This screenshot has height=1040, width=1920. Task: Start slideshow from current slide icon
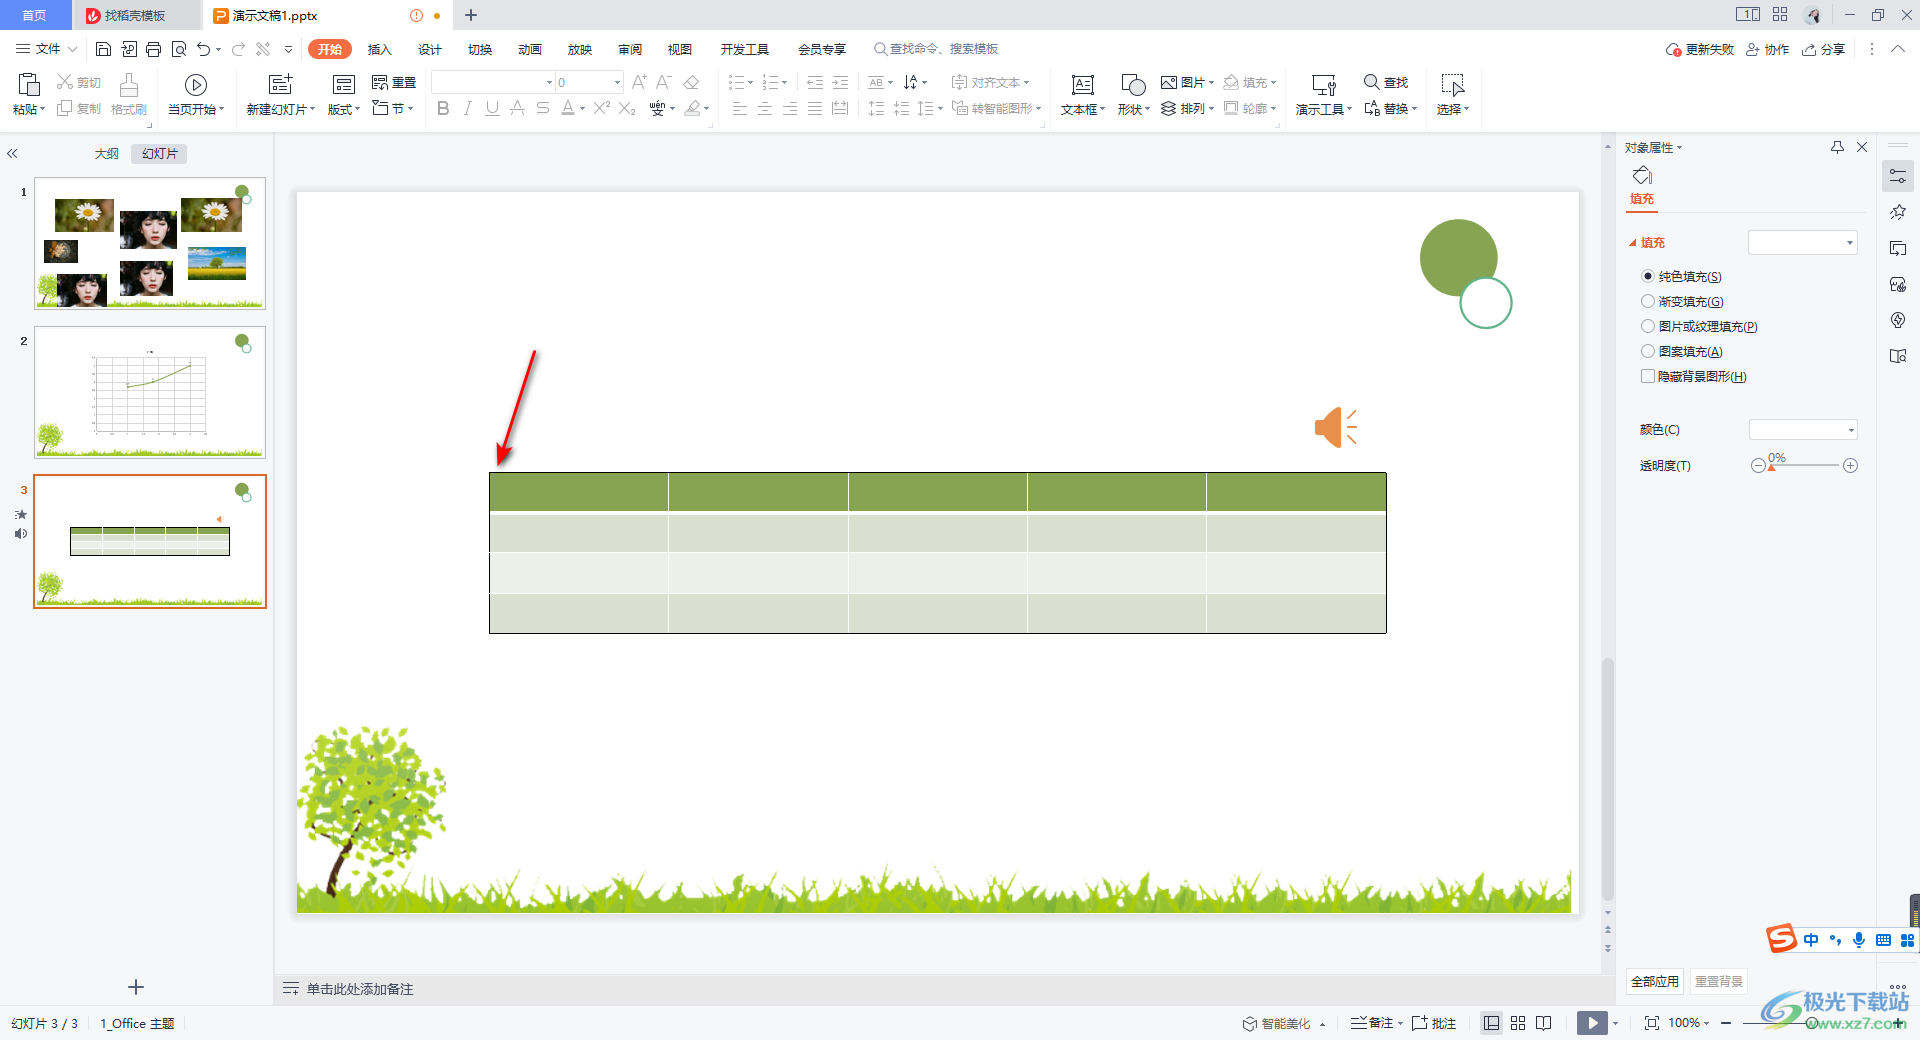[196, 85]
